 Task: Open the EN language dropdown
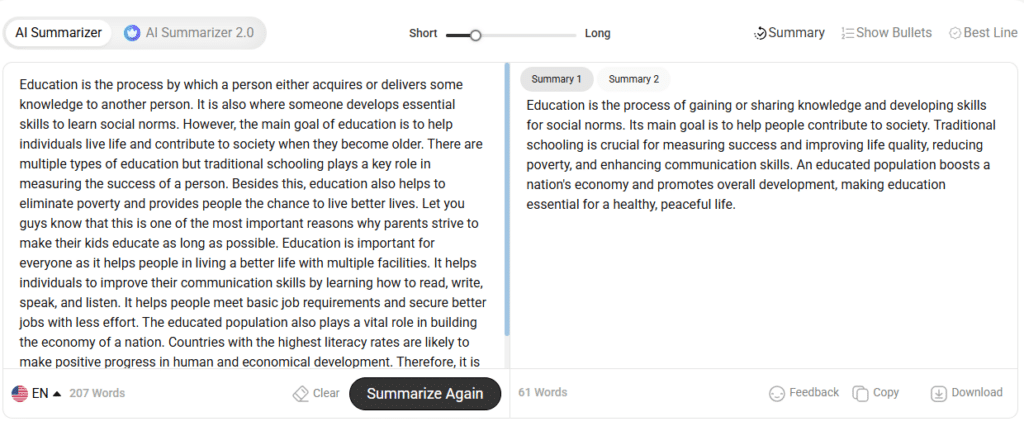pos(40,393)
